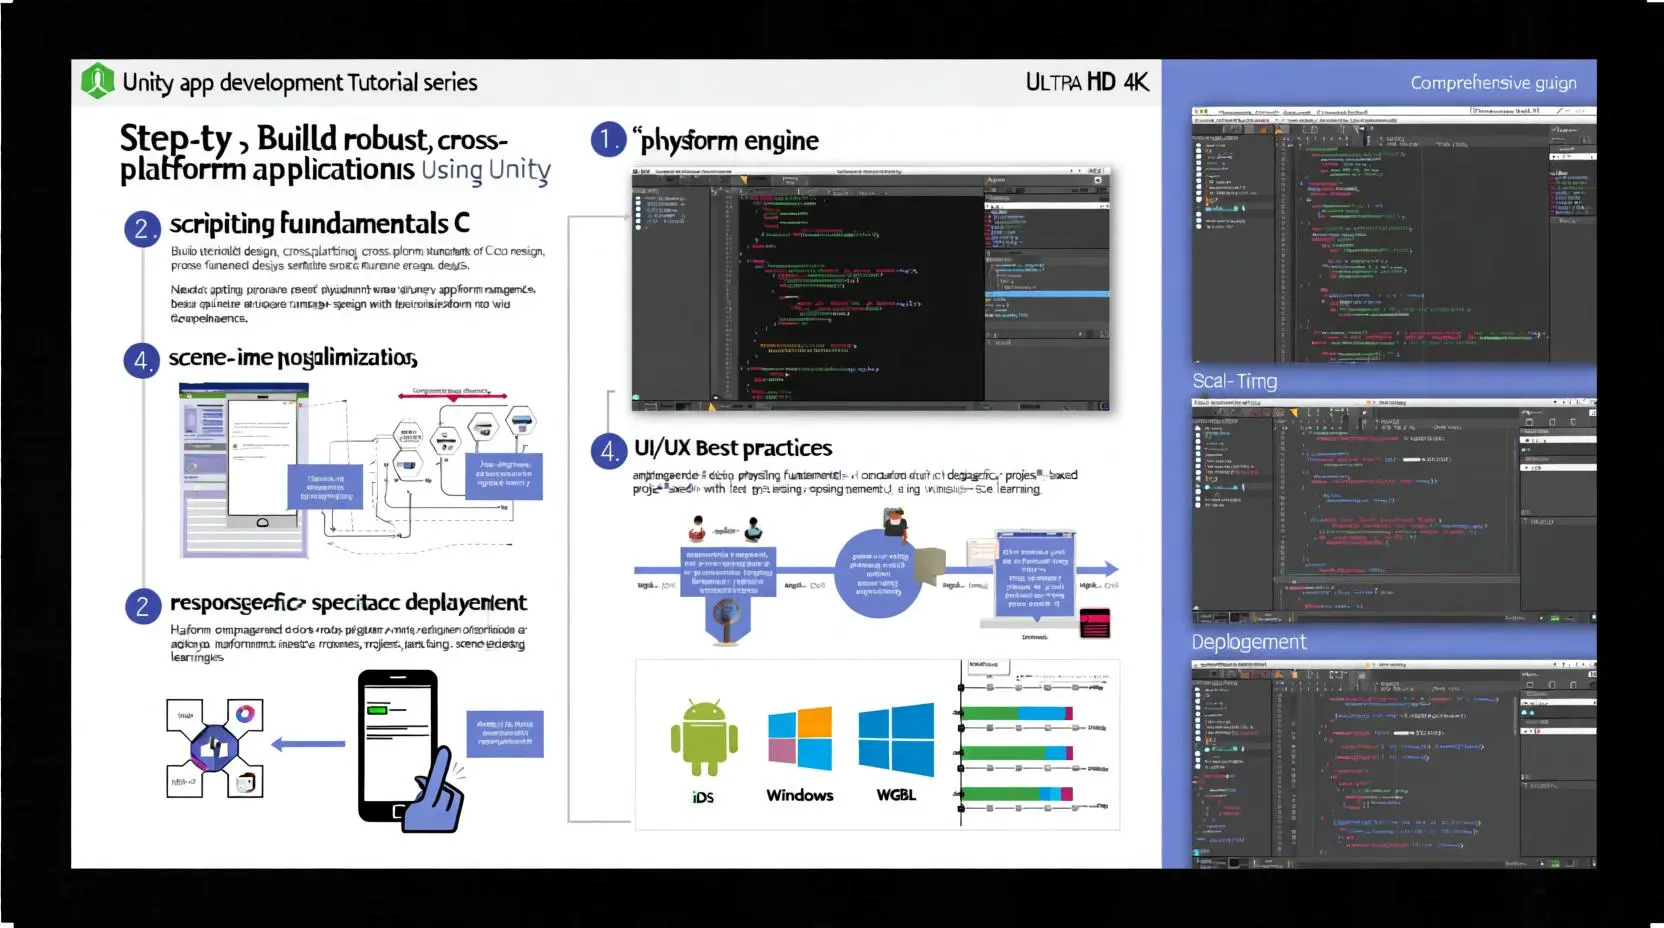Select the Scal-Timg section label
This screenshot has width=1664, height=928.
click(1235, 381)
